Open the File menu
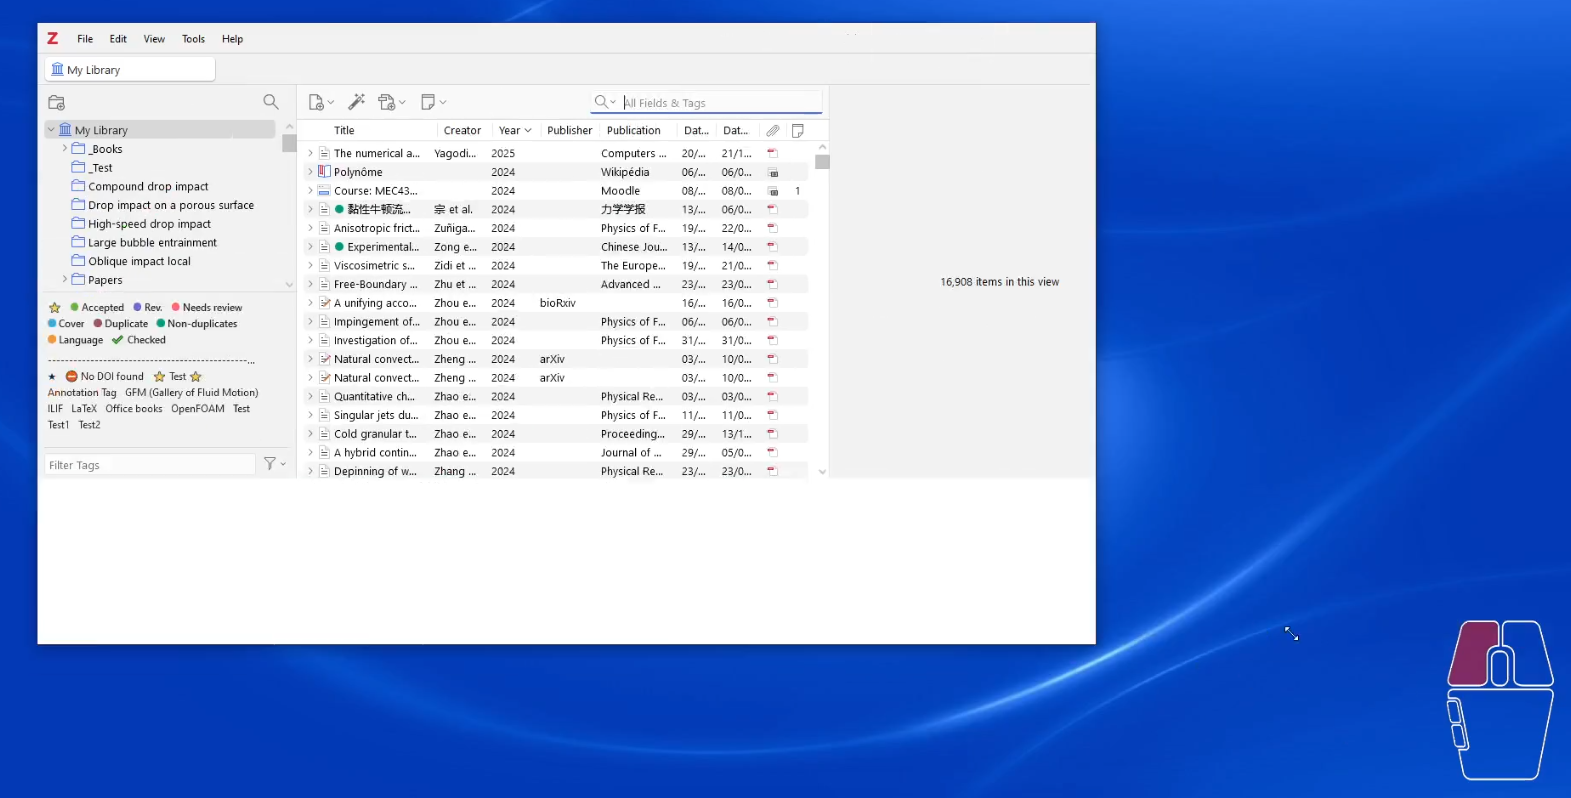The height and width of the screenshot is (798, 1571). (85, 39)
